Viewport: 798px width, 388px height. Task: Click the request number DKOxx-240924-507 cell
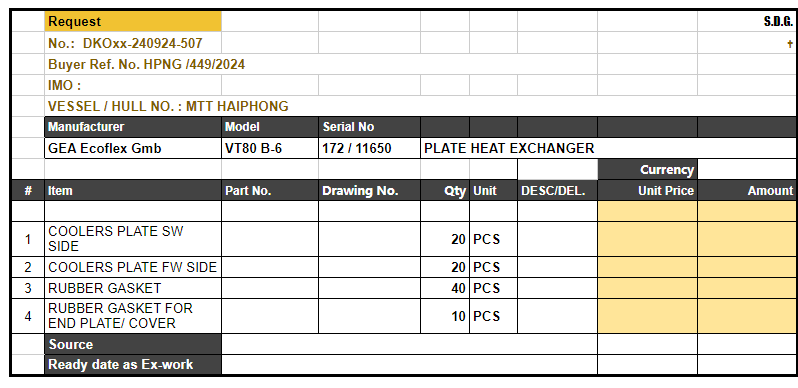[133, 43]
